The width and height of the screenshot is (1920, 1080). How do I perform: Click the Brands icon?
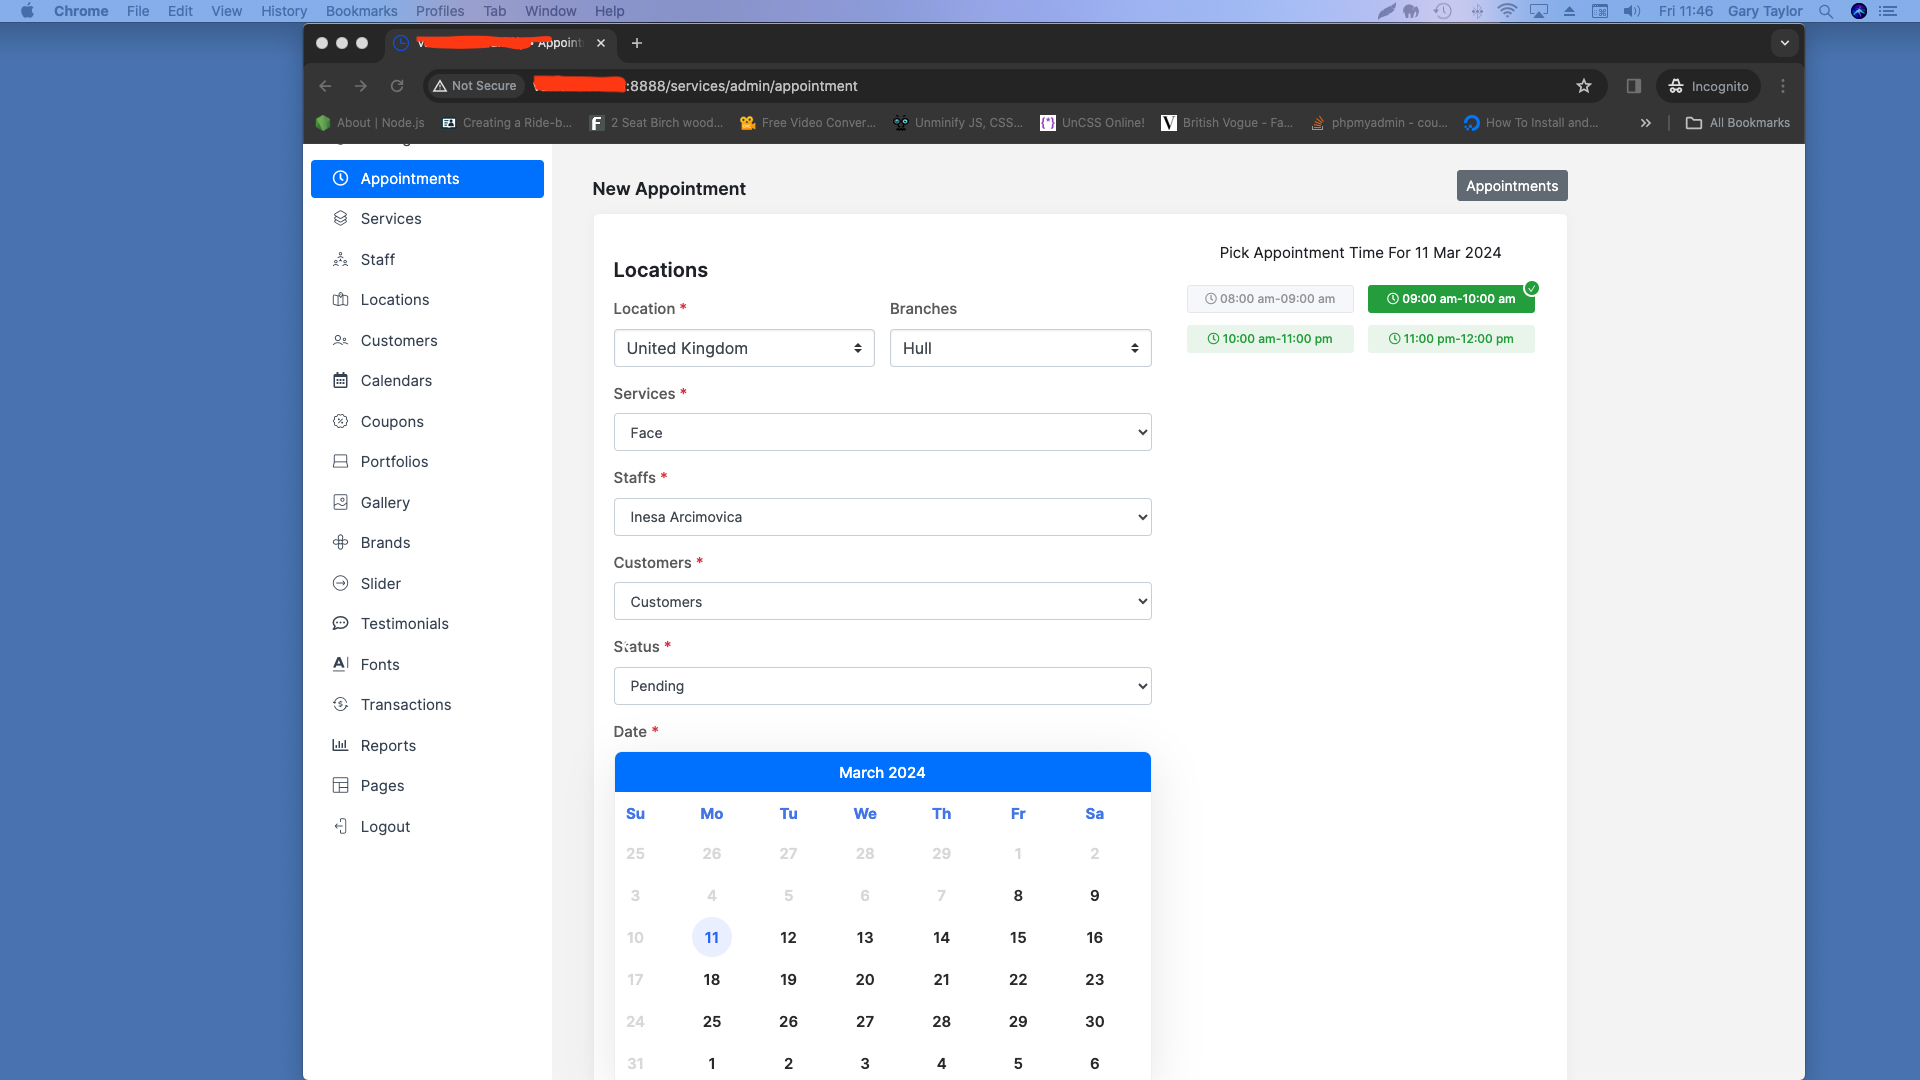340,542
